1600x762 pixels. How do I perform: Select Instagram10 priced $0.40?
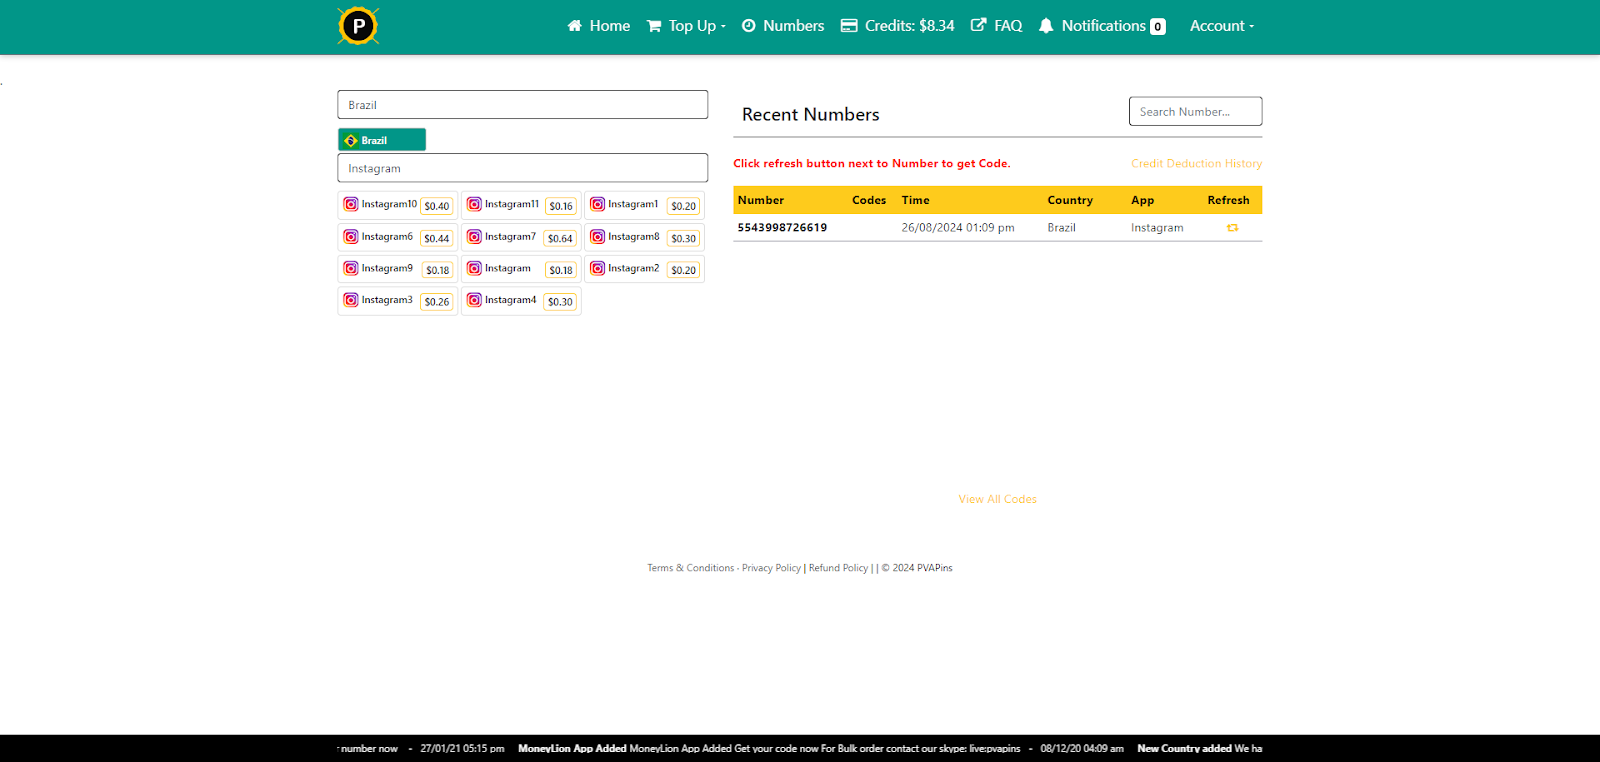pyautogui.click(x=398, y=205)
